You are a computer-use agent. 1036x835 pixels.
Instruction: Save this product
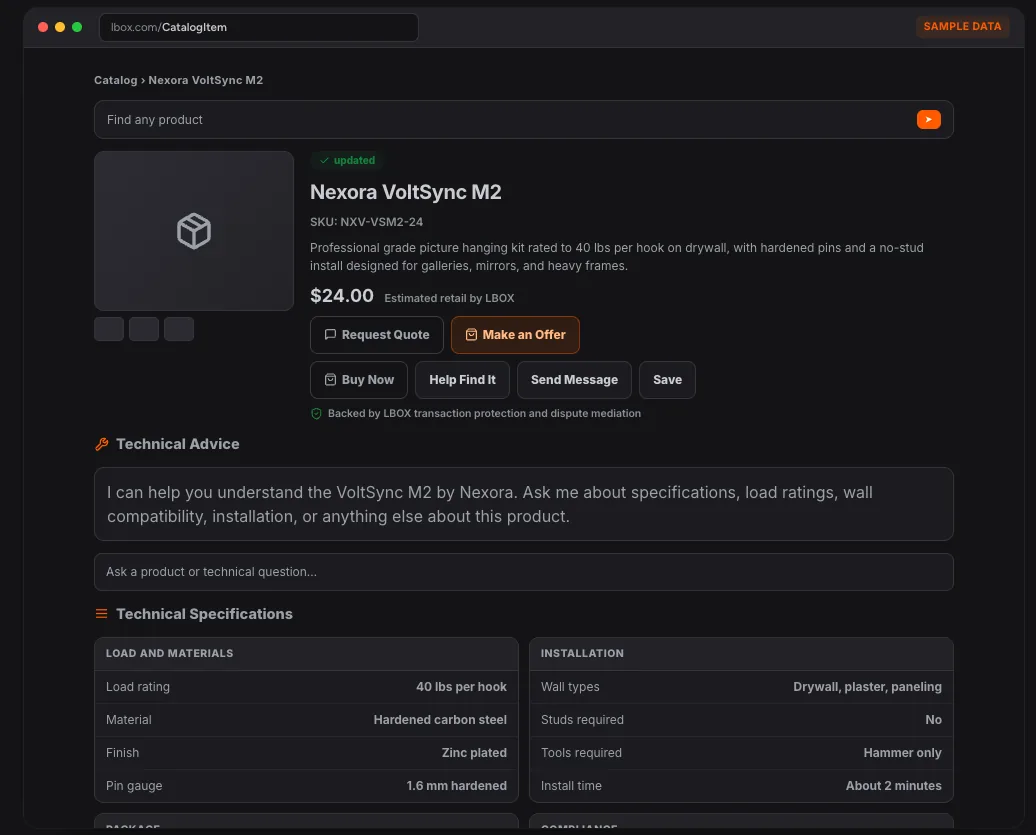667,380
